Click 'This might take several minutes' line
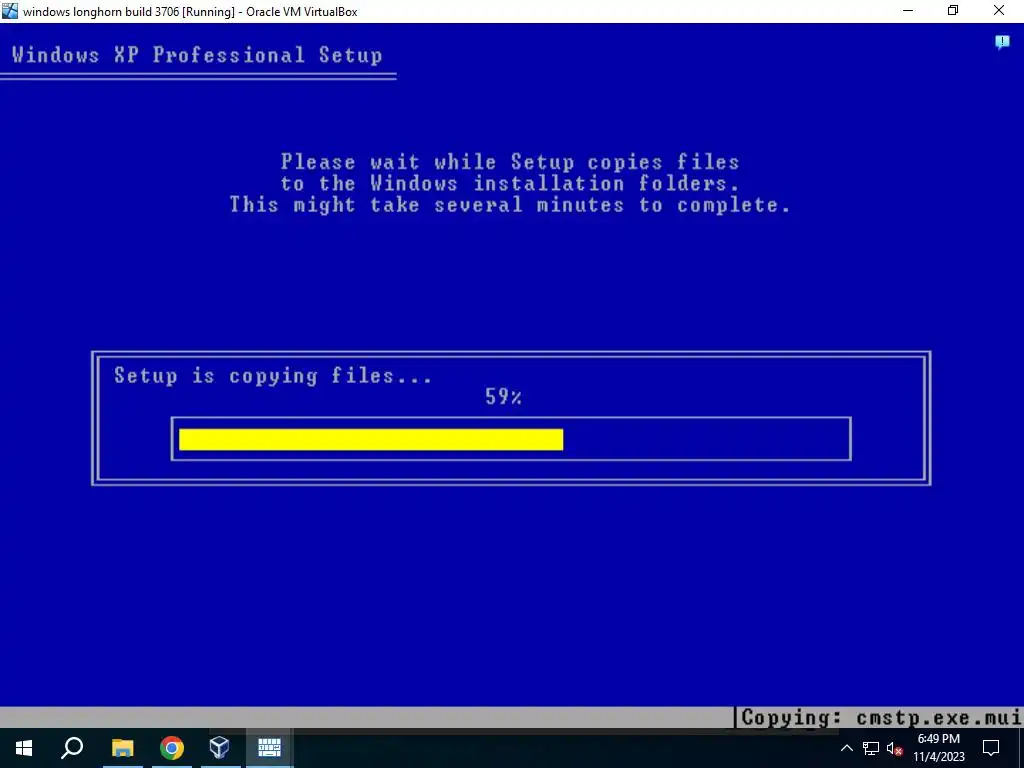1024x768 pixels. pyautogui.click(x=510, y=204)
